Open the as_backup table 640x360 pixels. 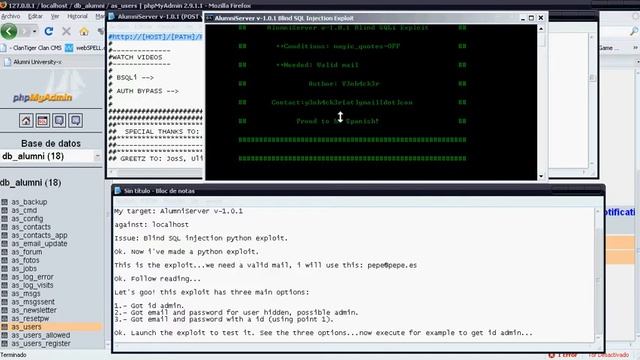click(29, 202)
